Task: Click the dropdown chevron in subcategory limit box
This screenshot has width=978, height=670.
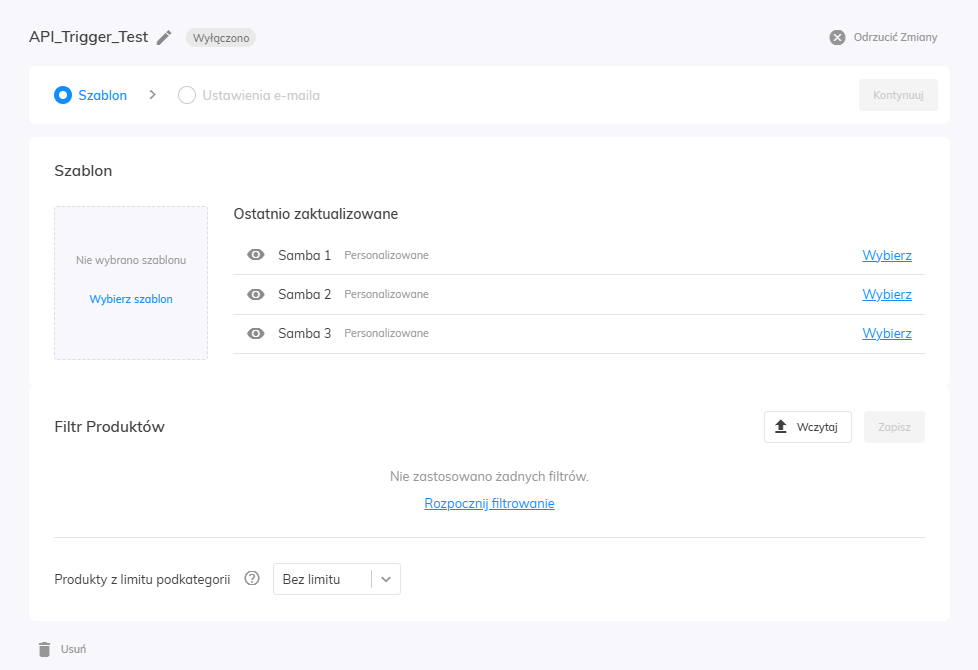Action: tap(386, 579)
